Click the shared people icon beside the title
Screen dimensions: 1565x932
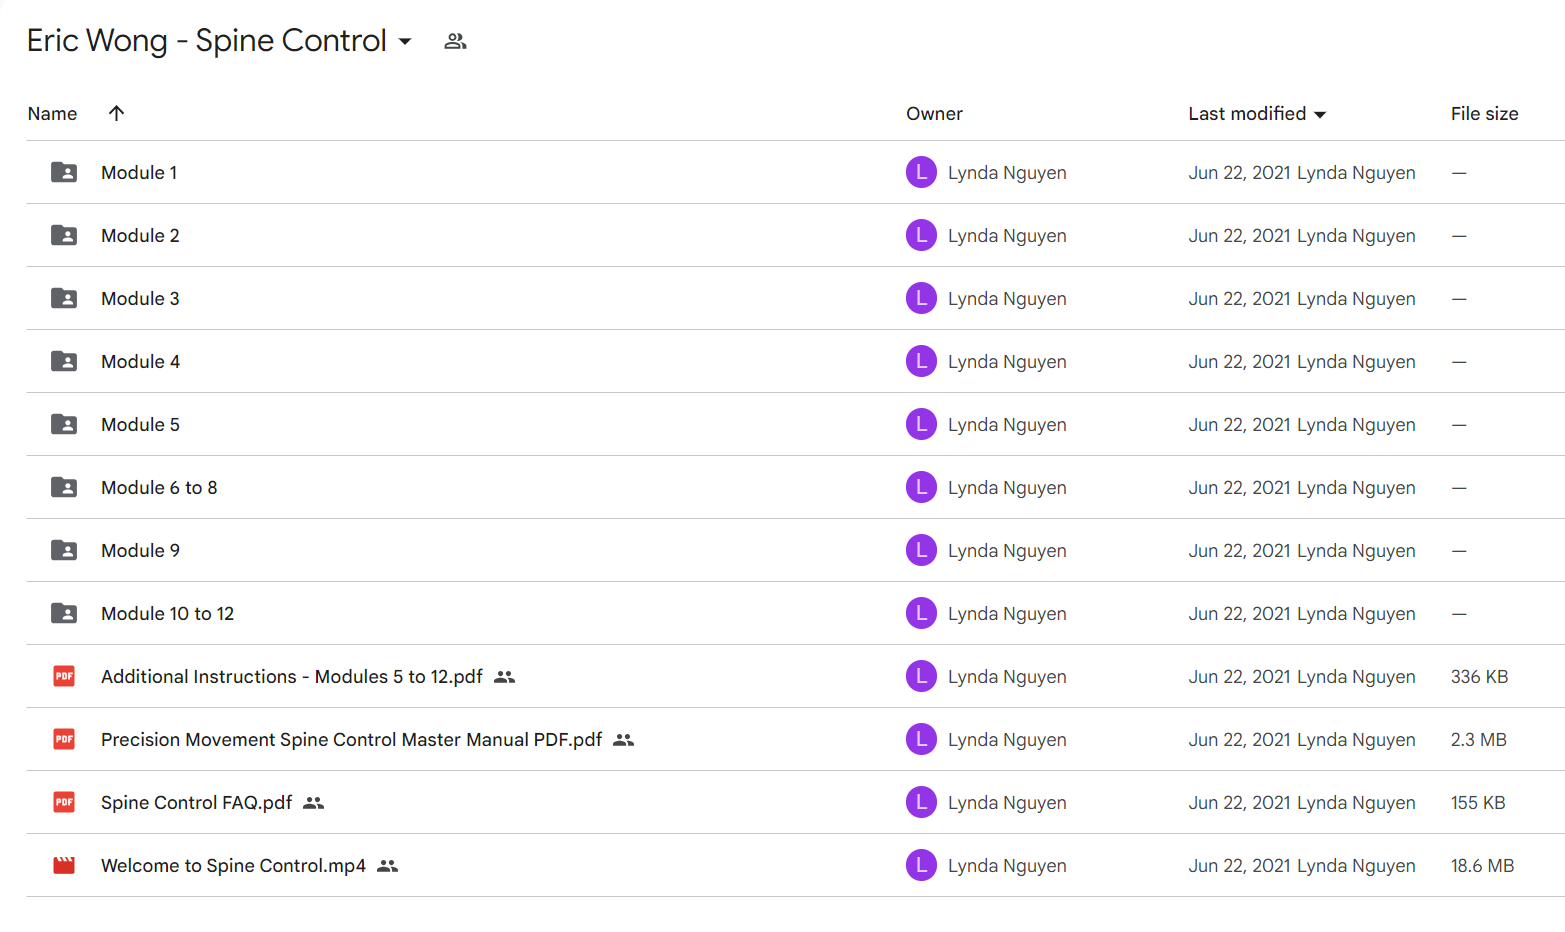[x=455, y=41]
